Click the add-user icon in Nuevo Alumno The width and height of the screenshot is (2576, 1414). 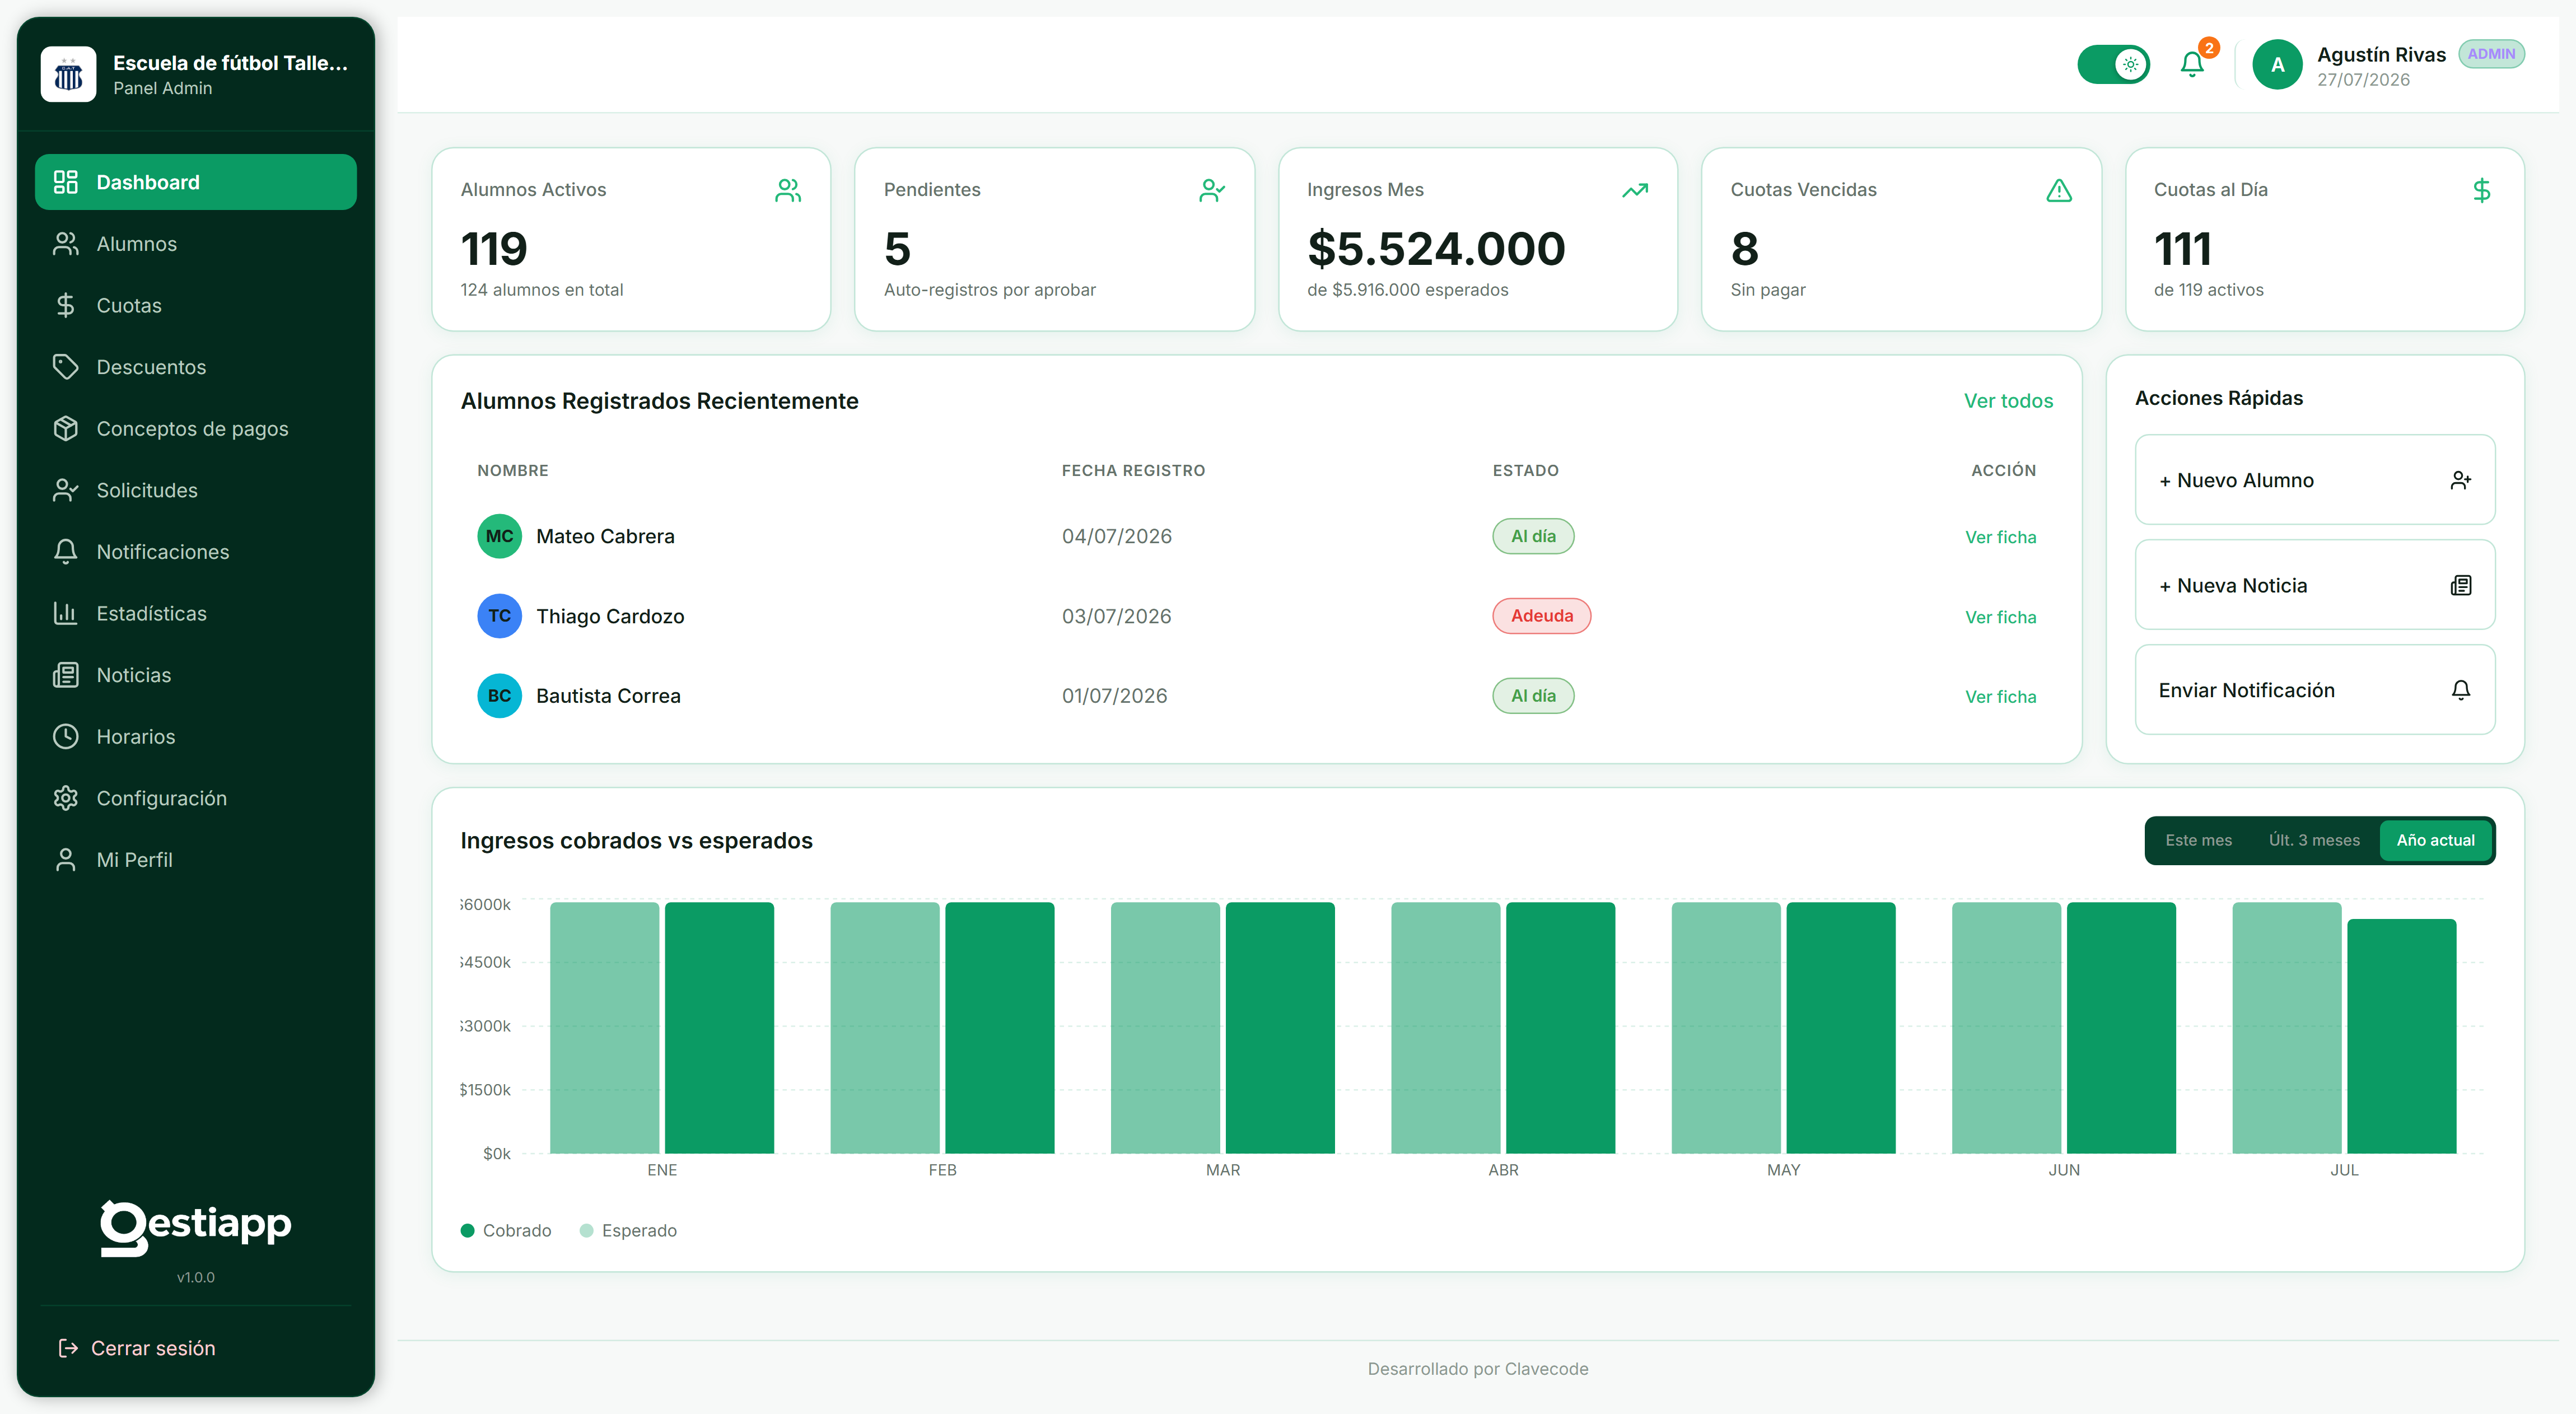pos(2461,480)
